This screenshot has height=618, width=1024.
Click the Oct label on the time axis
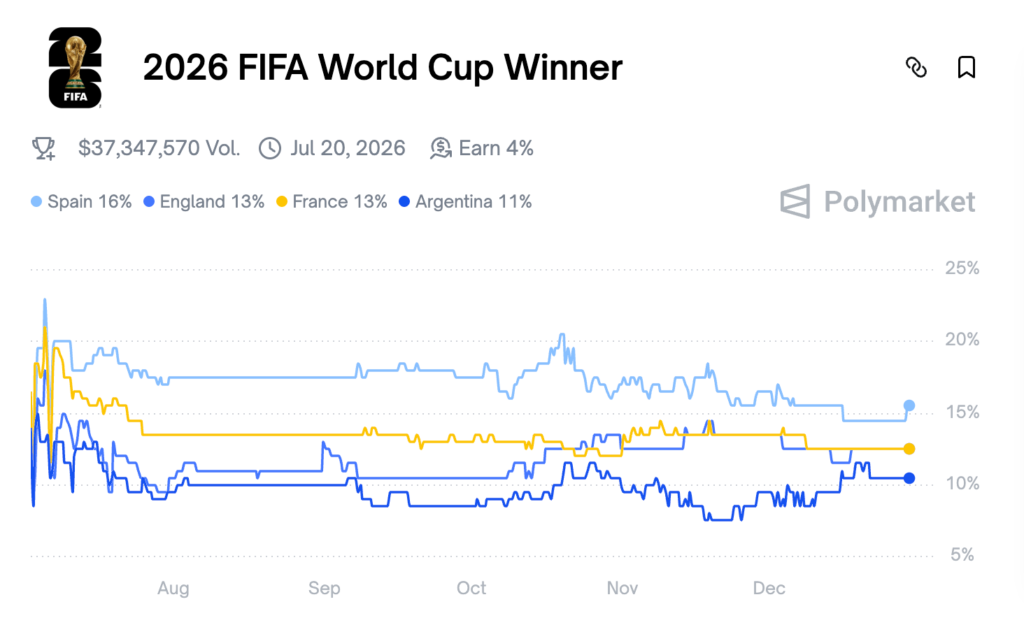click(472, 588)
